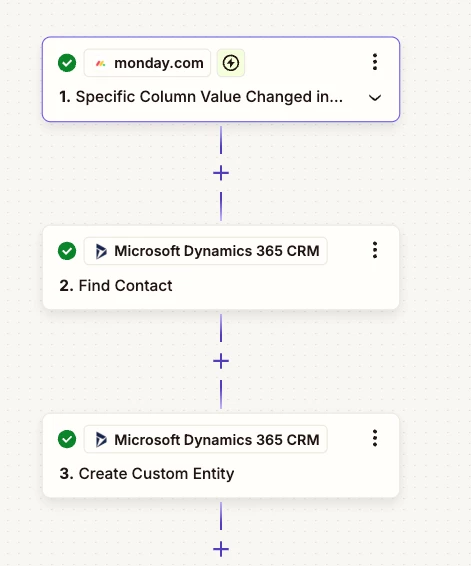Select Microsoft Dynamics 365 CRM badge in step 2
This screenshot has height=566, width=471.
click(x=206, y=251)
